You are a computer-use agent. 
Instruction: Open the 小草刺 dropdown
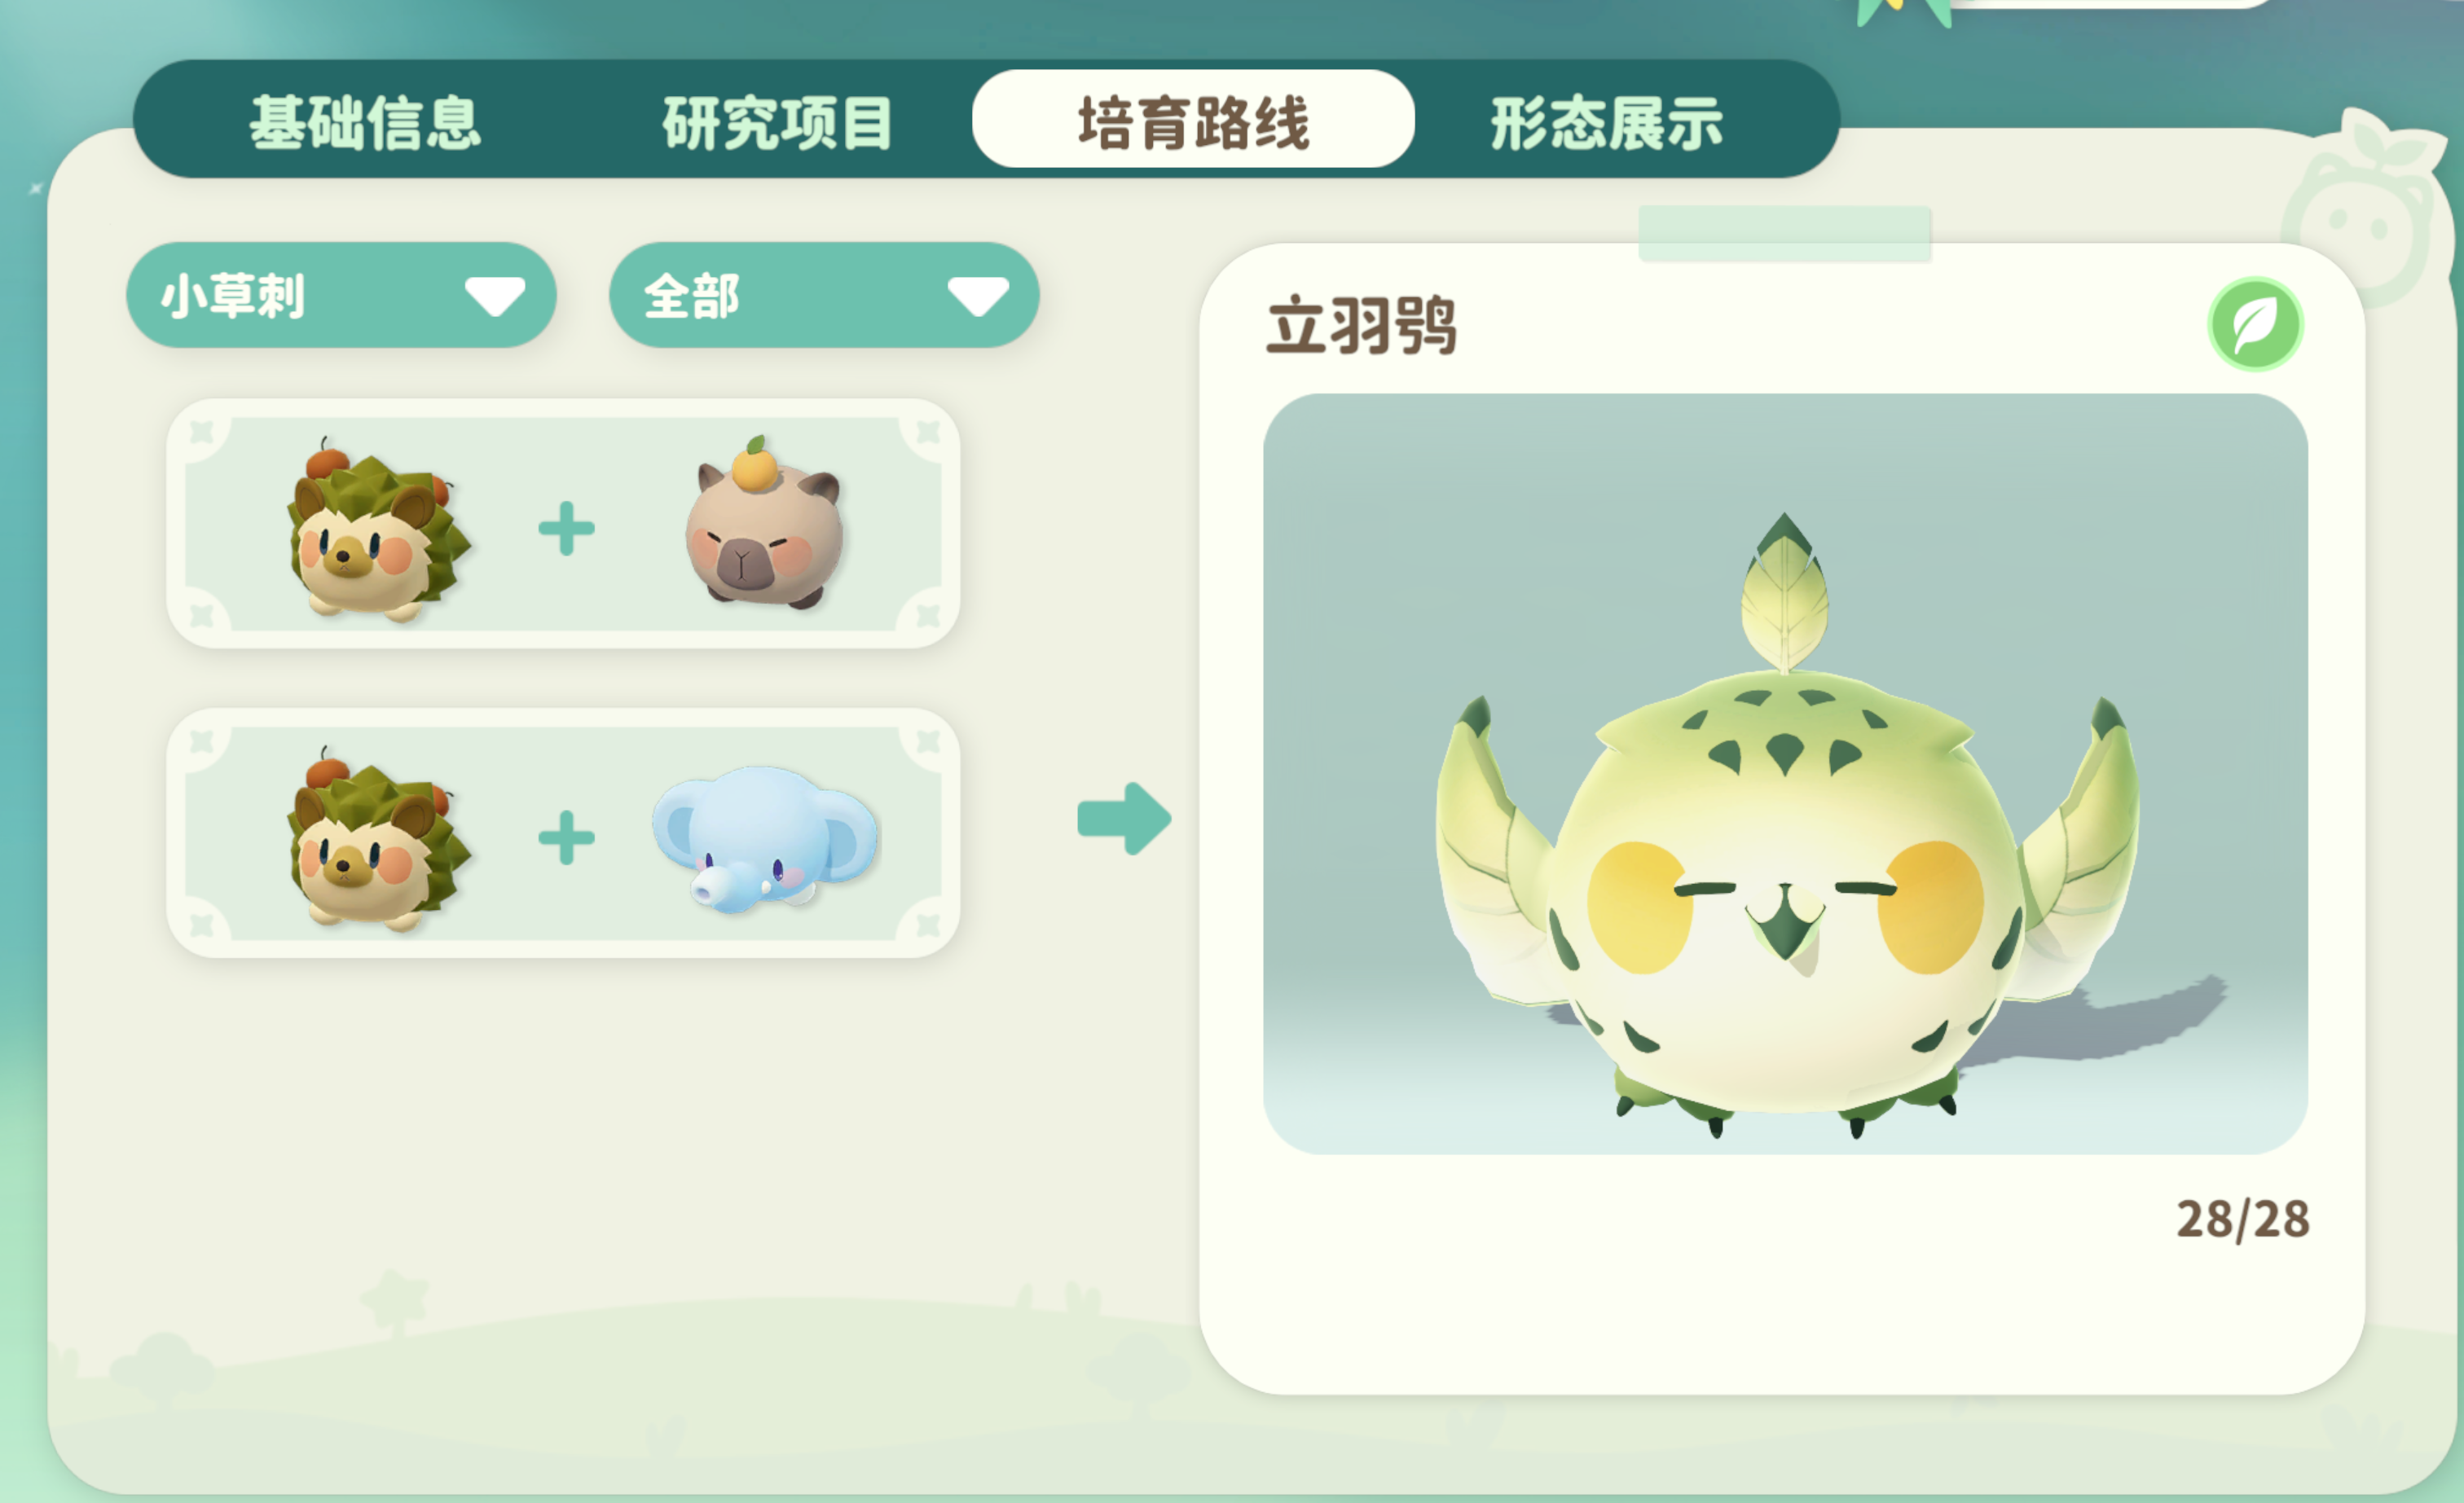pyautogui.click(x=341, y=295)
